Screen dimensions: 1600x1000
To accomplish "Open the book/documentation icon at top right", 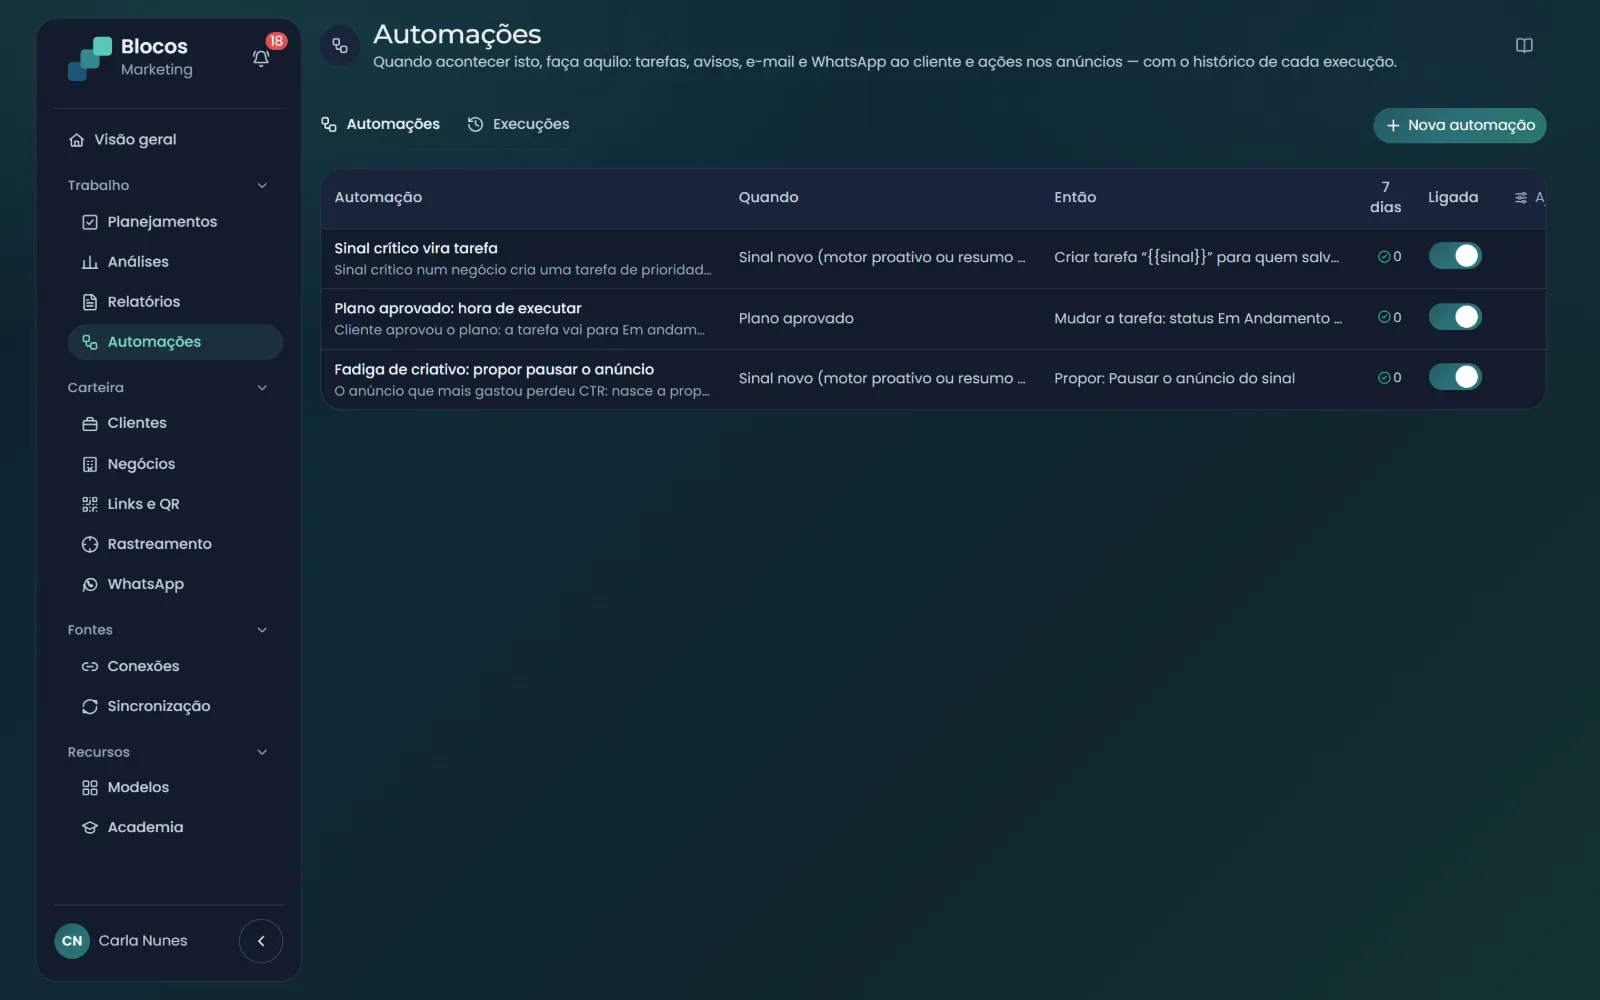I will click(1524, 45).
